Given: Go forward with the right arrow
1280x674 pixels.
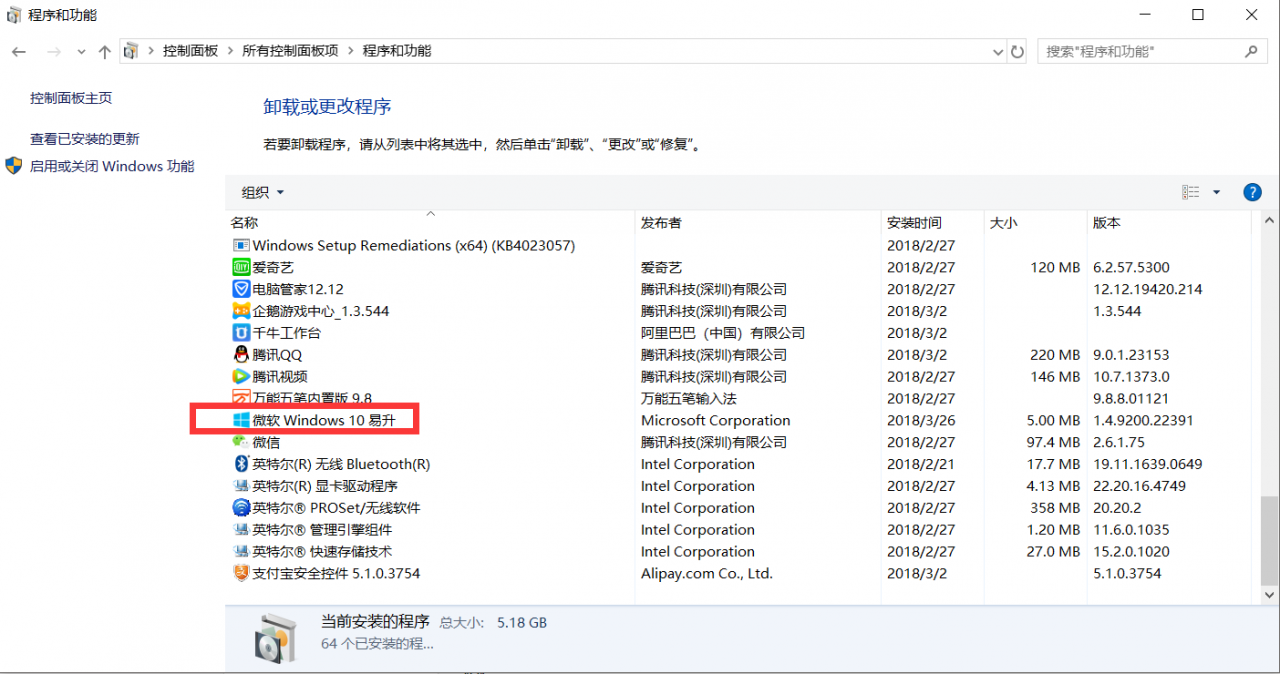Looking at the screenshot, I should click(54, 51).
